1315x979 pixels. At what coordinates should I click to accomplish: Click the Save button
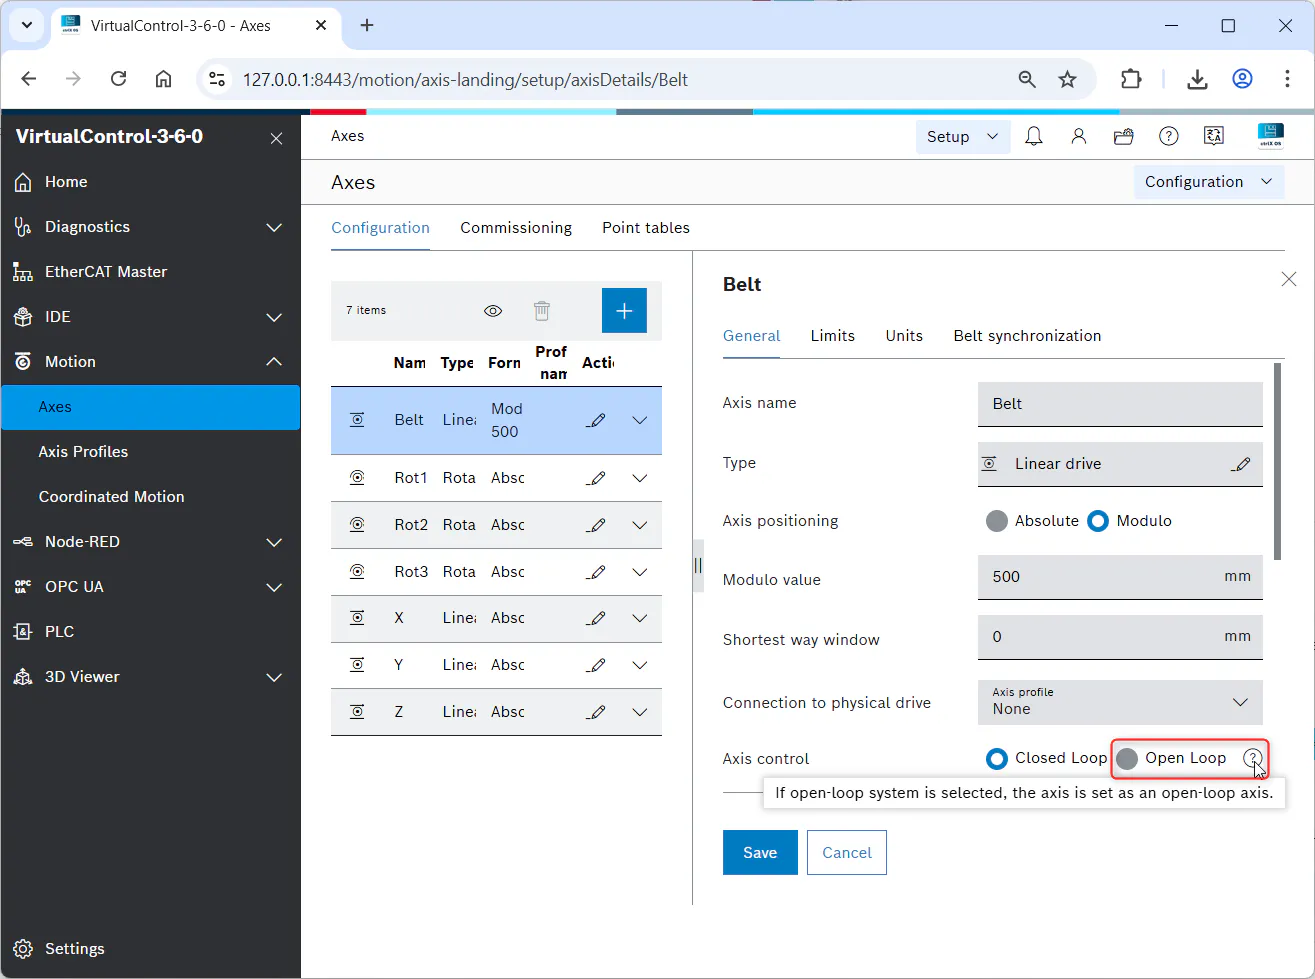(760, 853)
